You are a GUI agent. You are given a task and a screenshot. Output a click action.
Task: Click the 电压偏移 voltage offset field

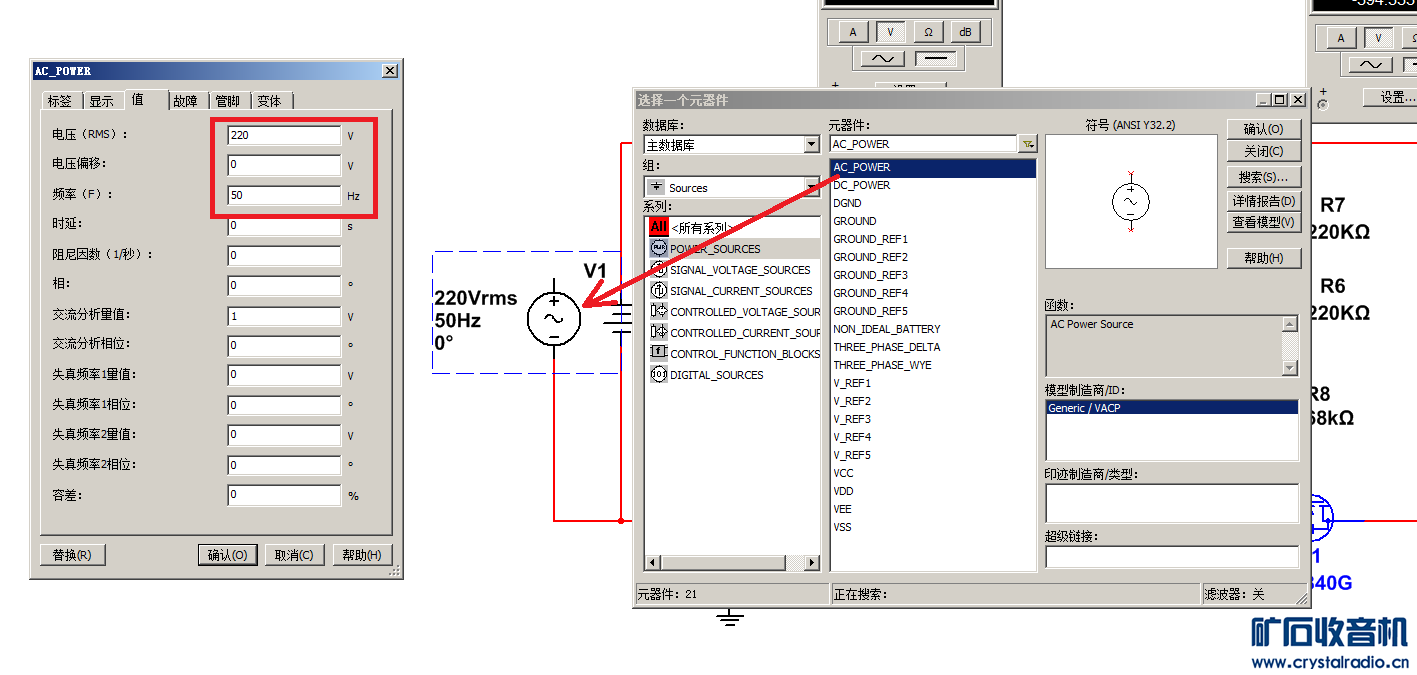[x=284, y=165]
